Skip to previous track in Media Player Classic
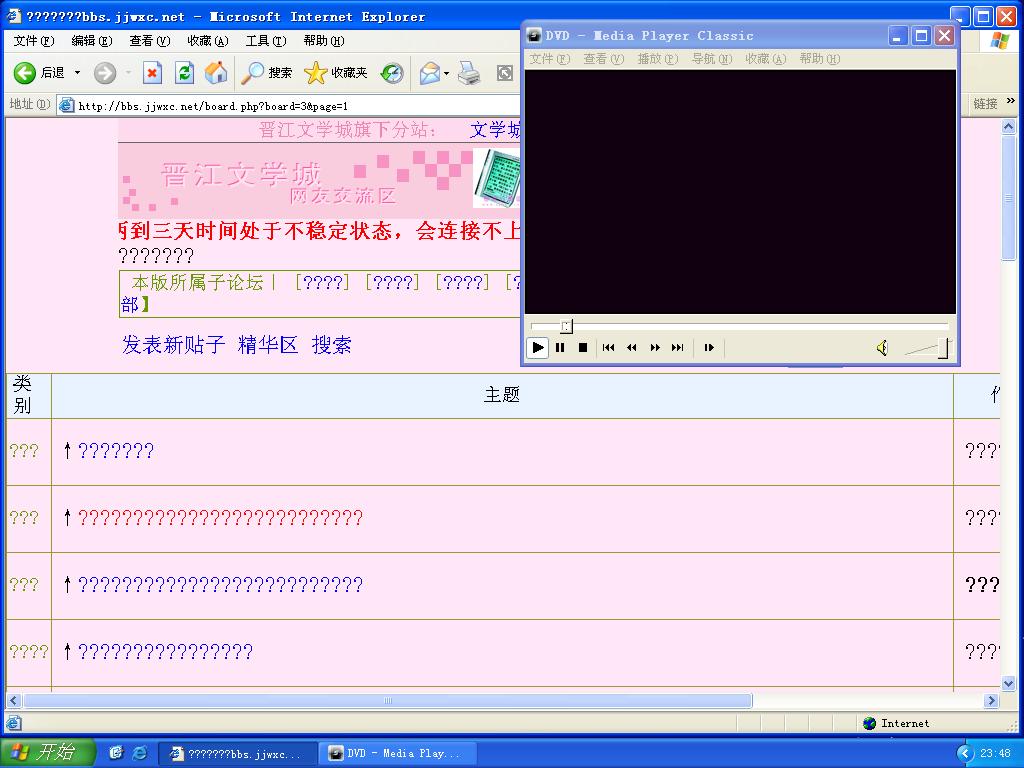The width and height of the screenshot is (1024, 768). coord(608,347)
